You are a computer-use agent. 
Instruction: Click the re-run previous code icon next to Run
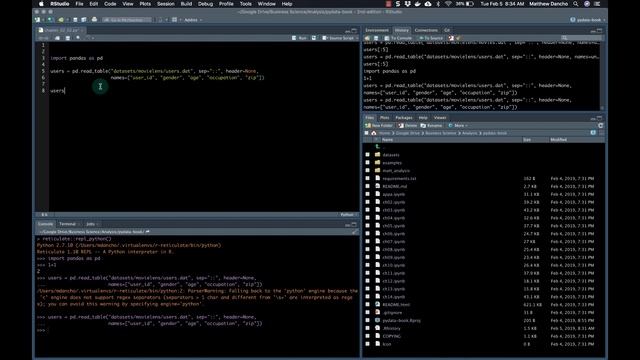[314, 38]
